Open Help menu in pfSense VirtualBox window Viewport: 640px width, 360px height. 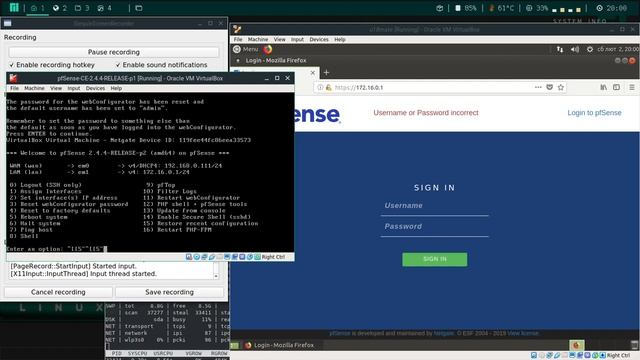(x=116, y=88)
